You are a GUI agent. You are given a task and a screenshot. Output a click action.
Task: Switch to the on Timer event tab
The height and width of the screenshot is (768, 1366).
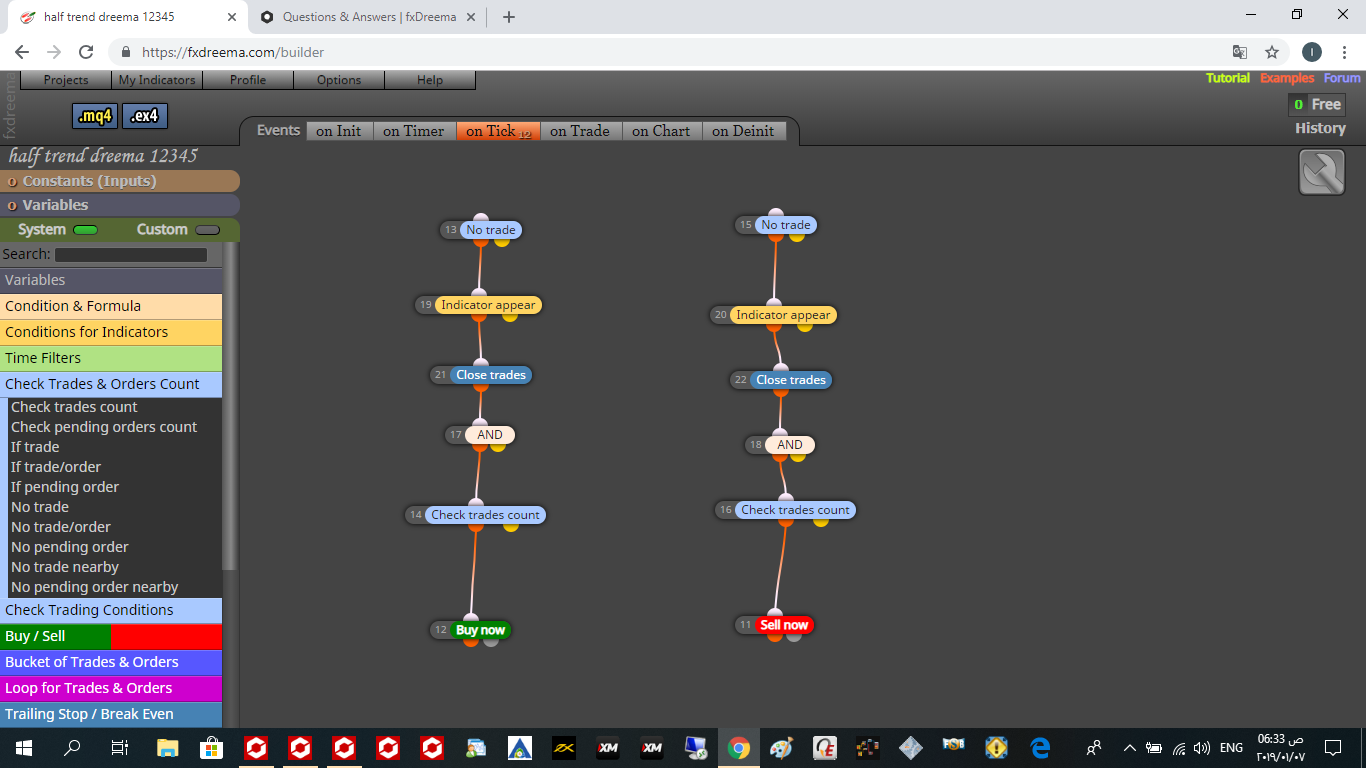413,131
